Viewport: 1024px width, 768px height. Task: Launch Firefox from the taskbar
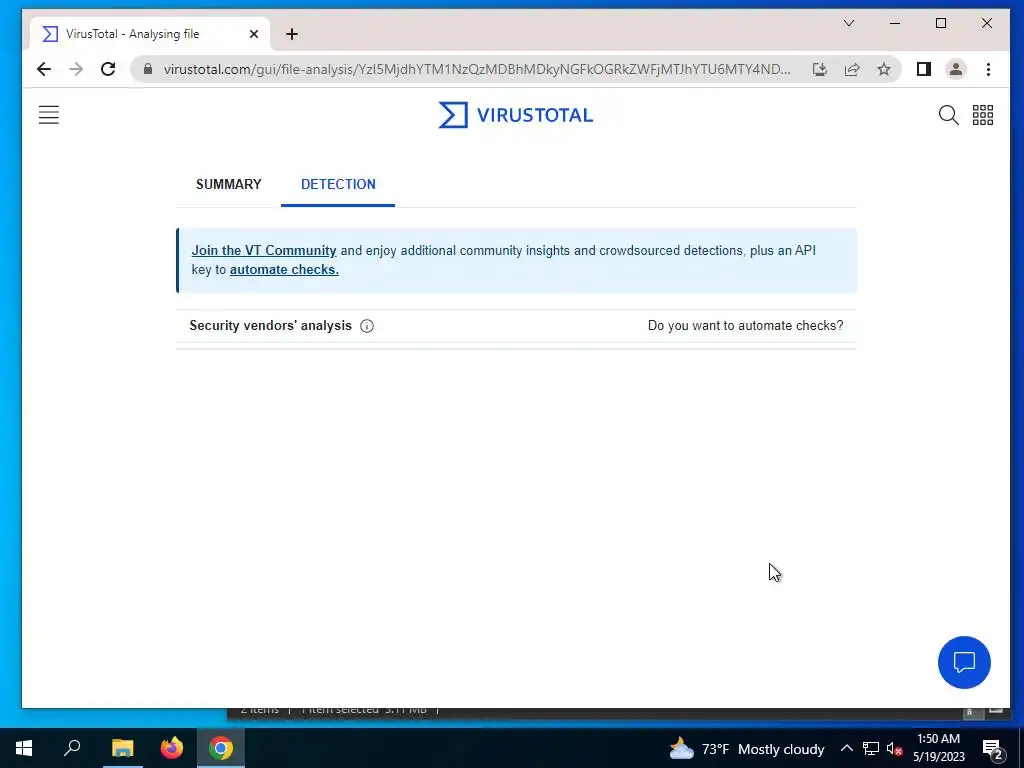(172, 748)
